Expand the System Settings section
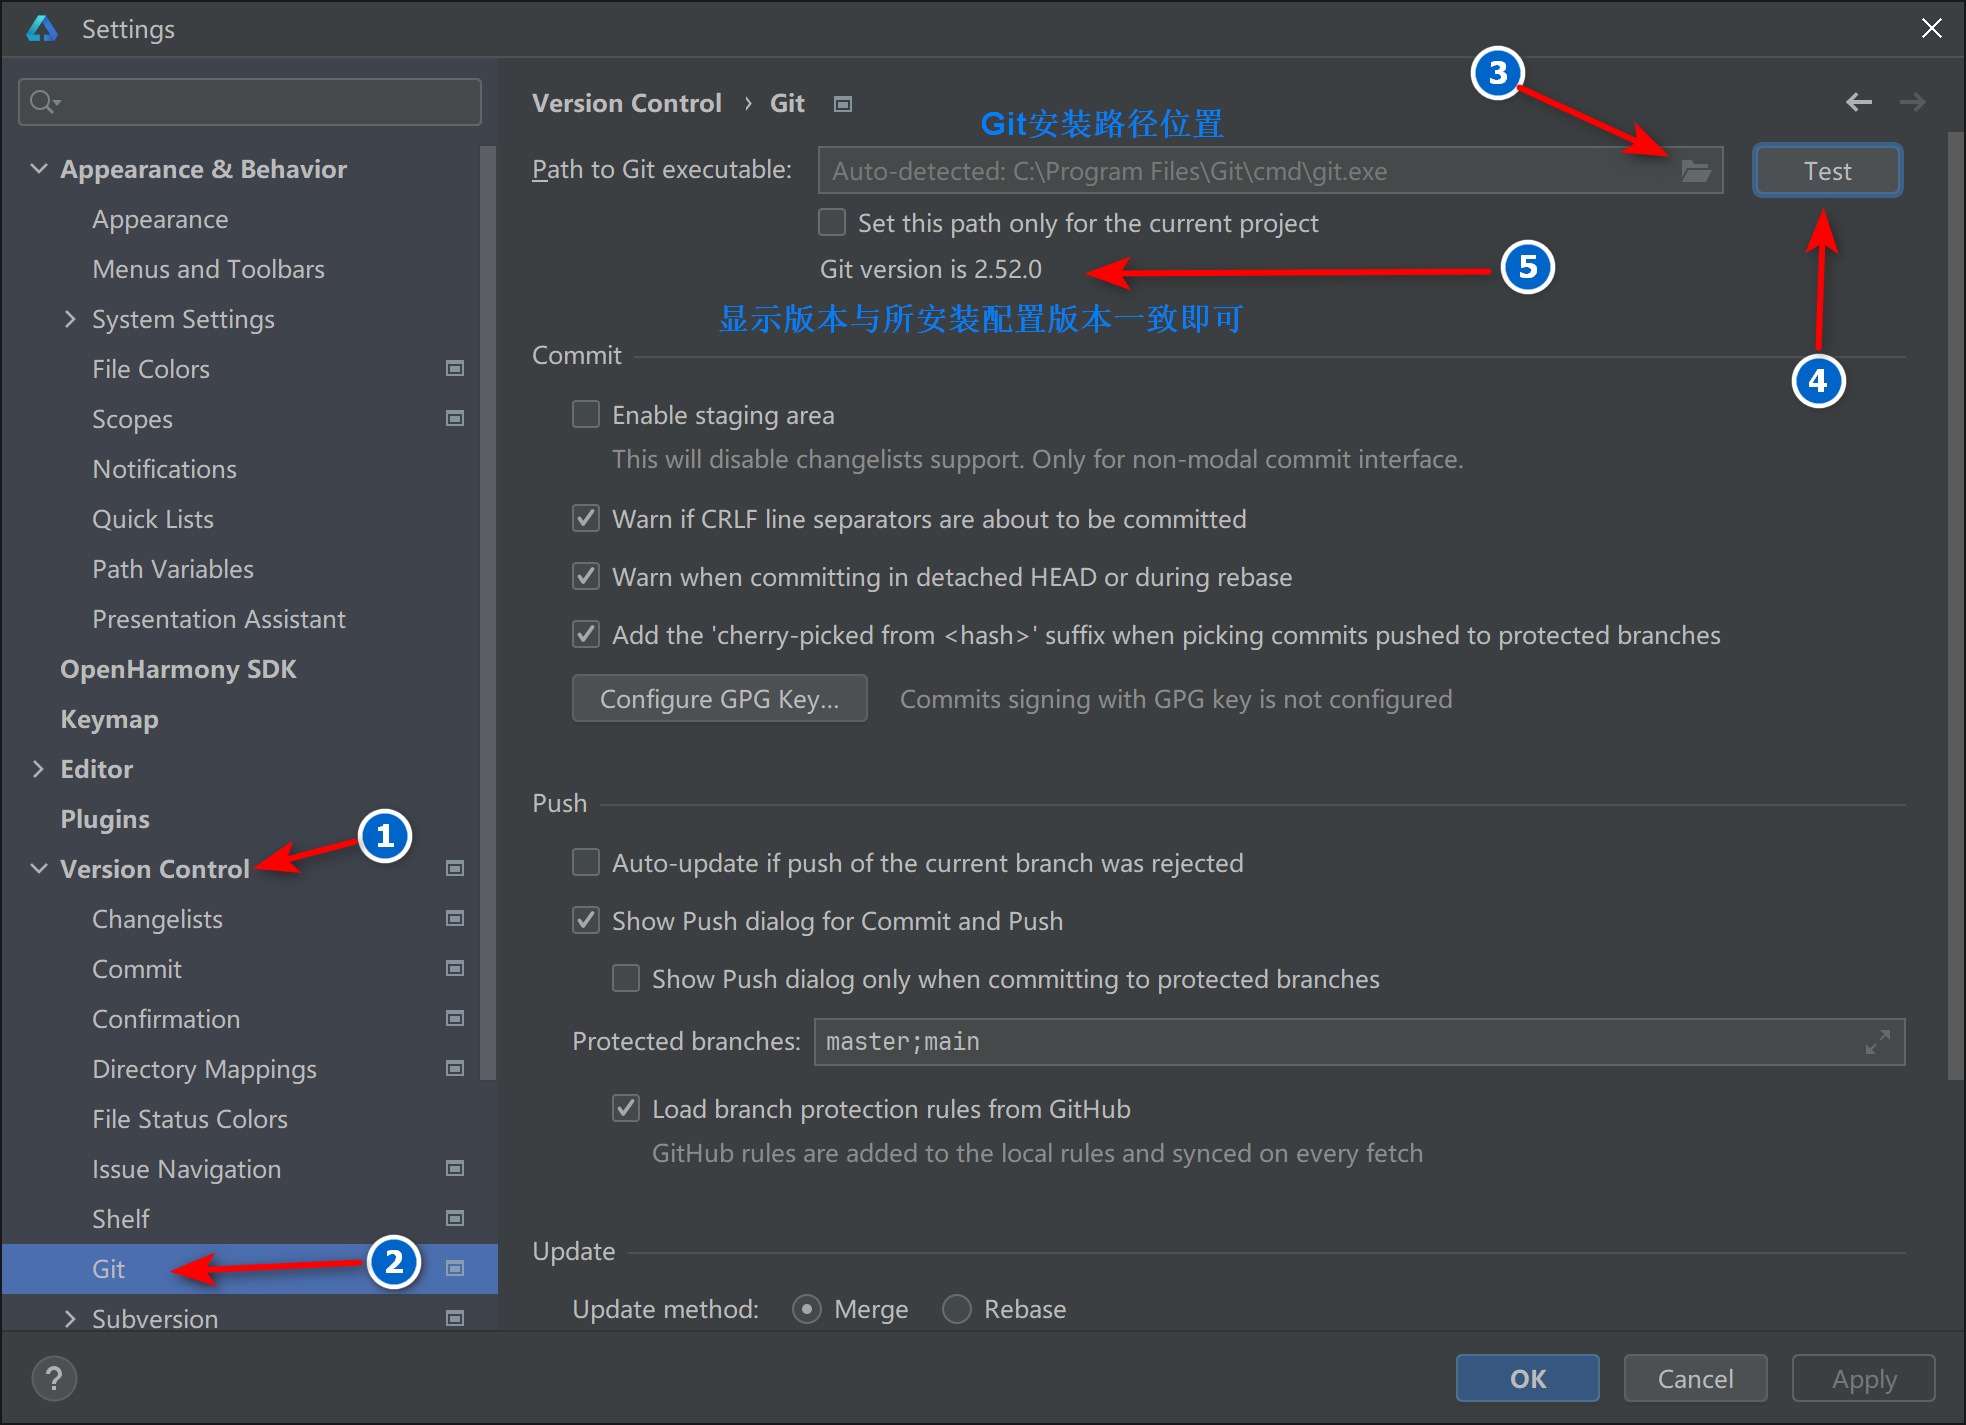 (70, 318)
